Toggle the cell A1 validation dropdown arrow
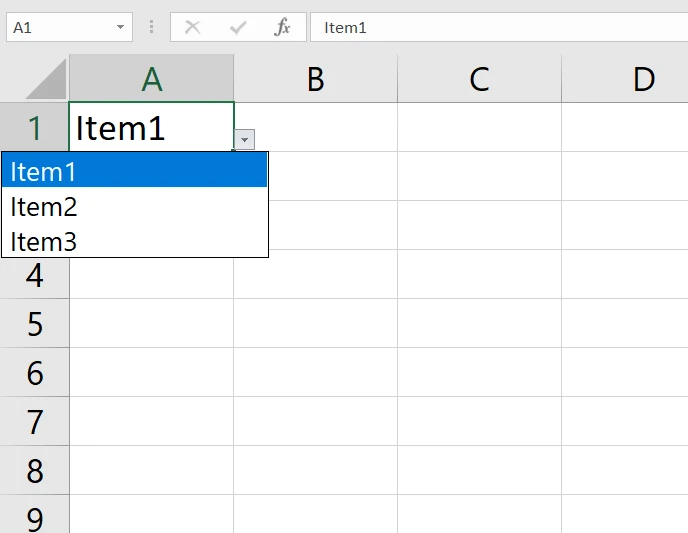This screenshot has width=688, height=533. pos(245,140)
